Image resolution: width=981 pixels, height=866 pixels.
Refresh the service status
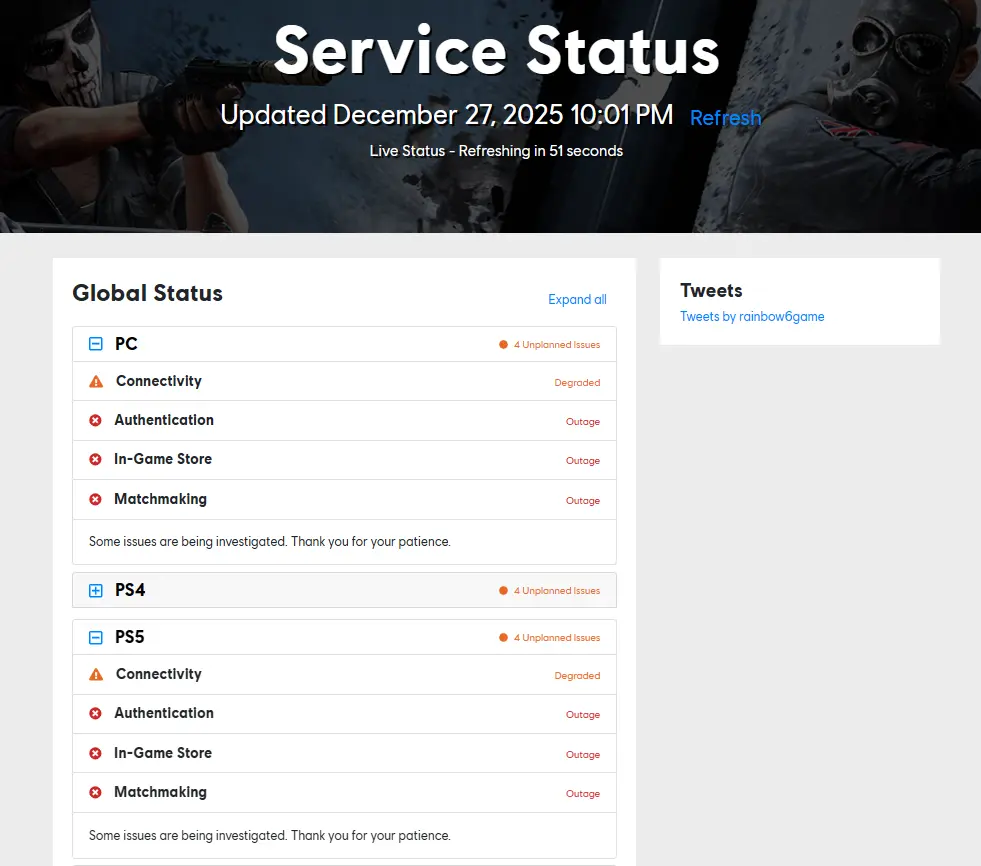725,118
